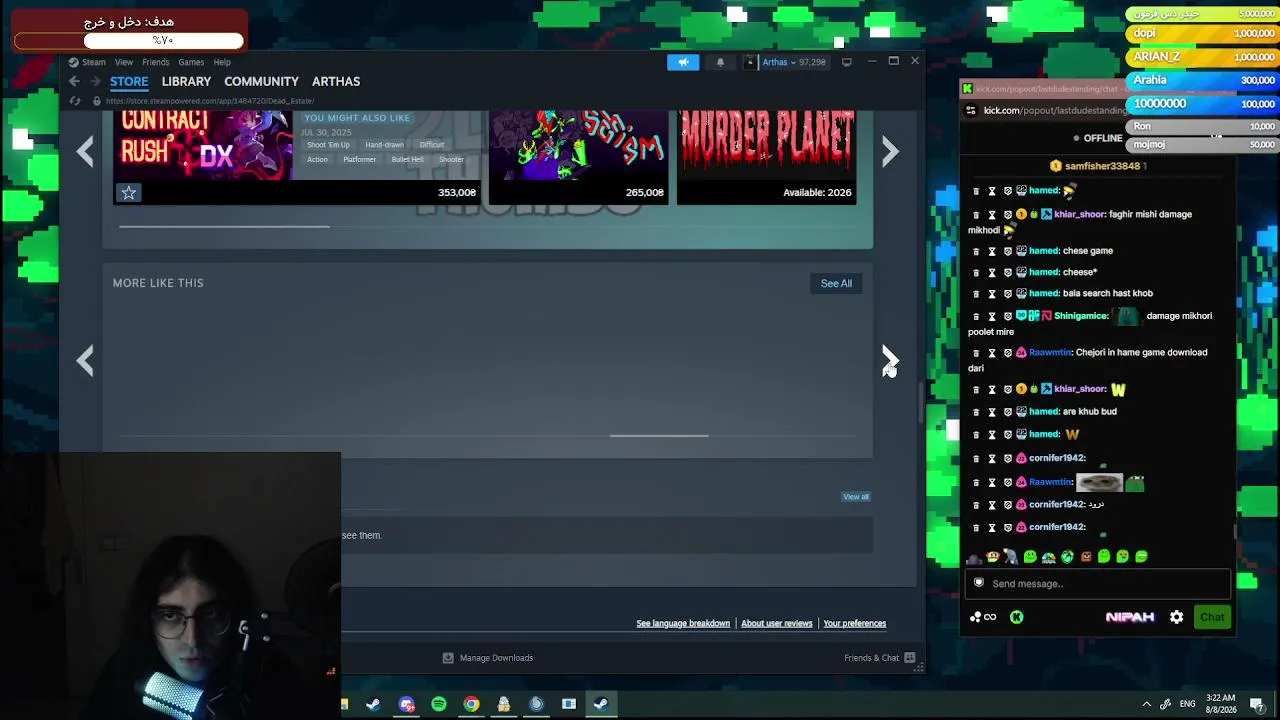This screenshot has height=720, width=1280.
Task: Open Your preferences link
Action: (x=855, y=623)
